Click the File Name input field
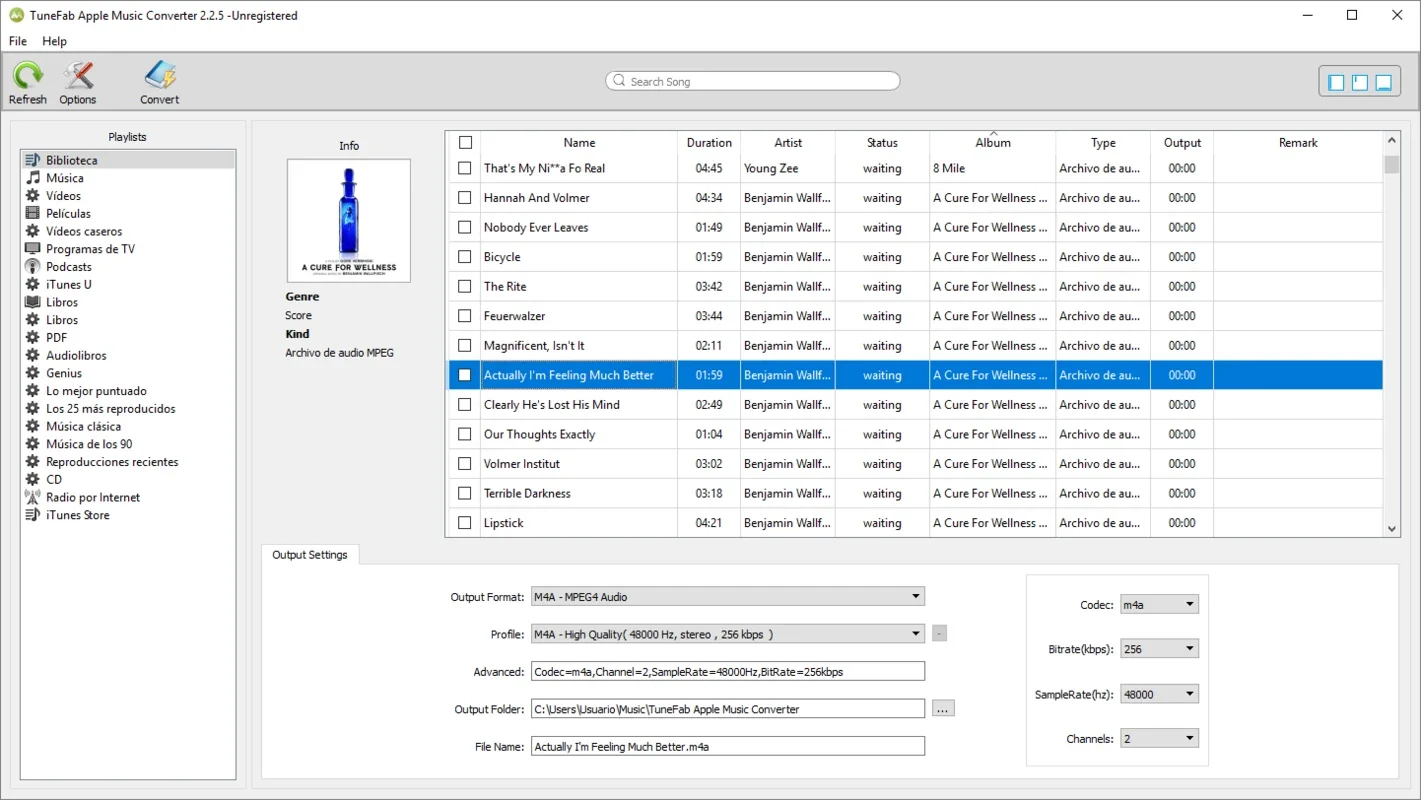1421x800 pixels. 728,747
